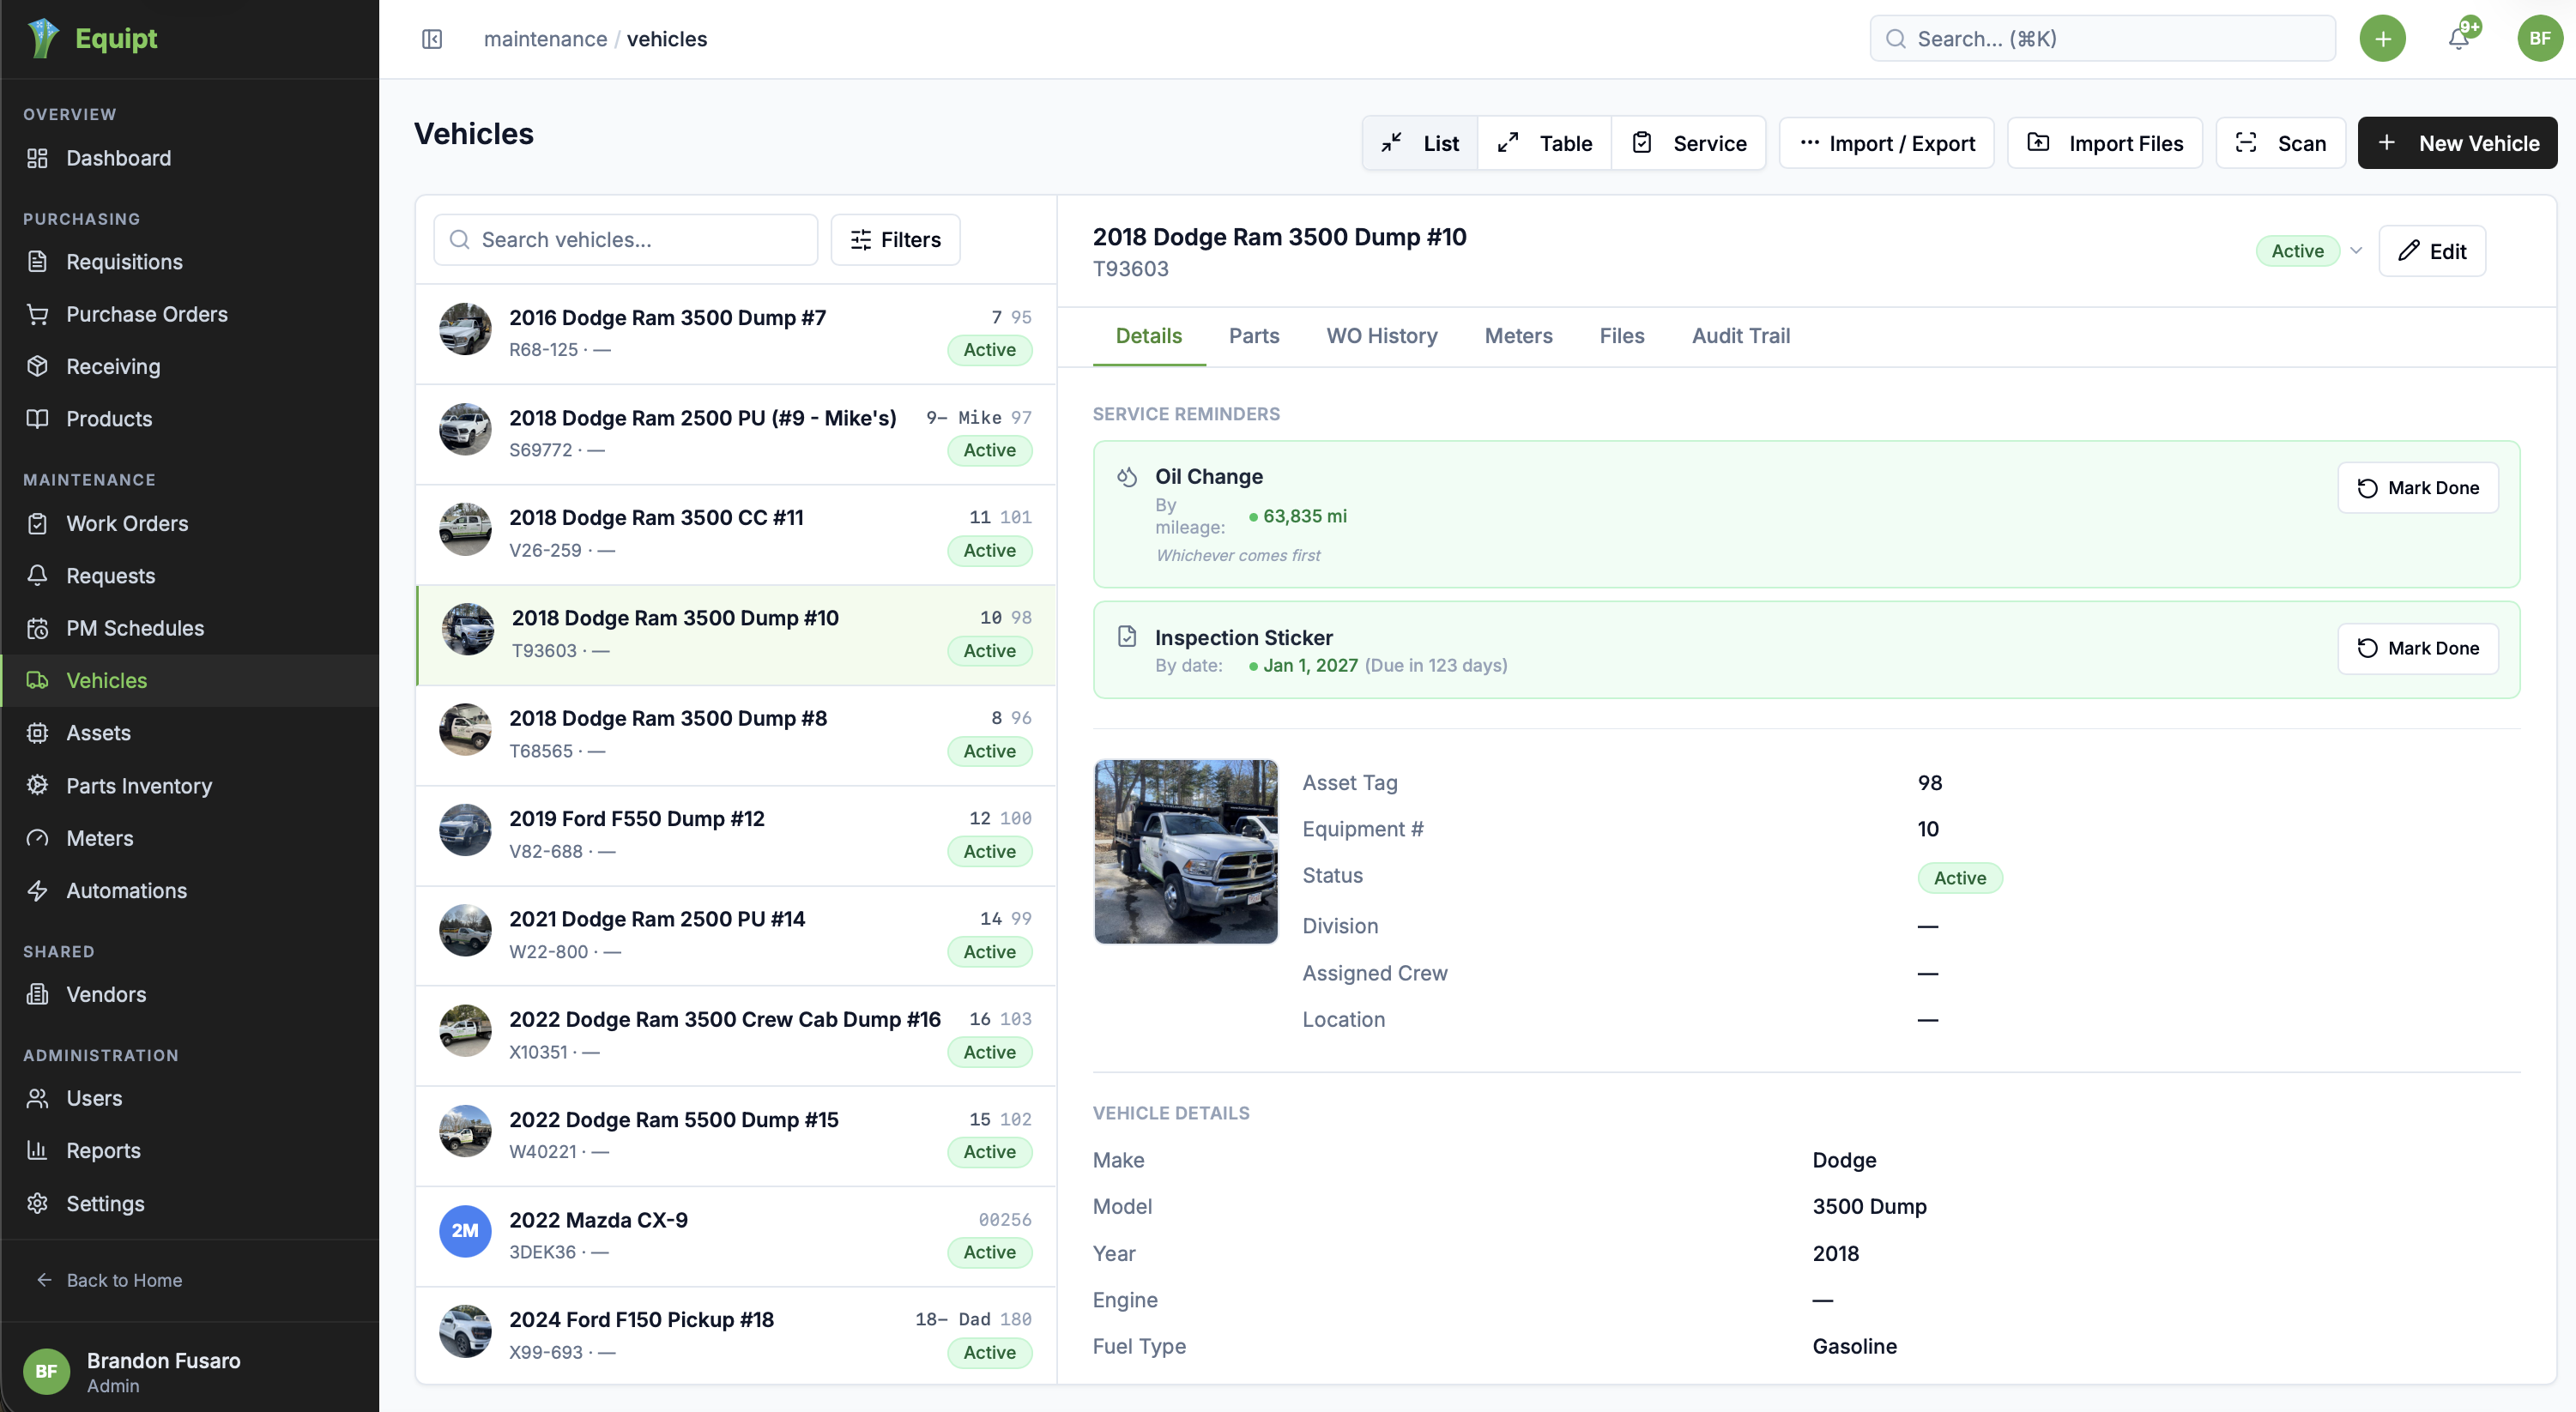Collapse the sidebar panel toggle
This screenshot has width=2576, height=1412.
click(x=432, y=39)
